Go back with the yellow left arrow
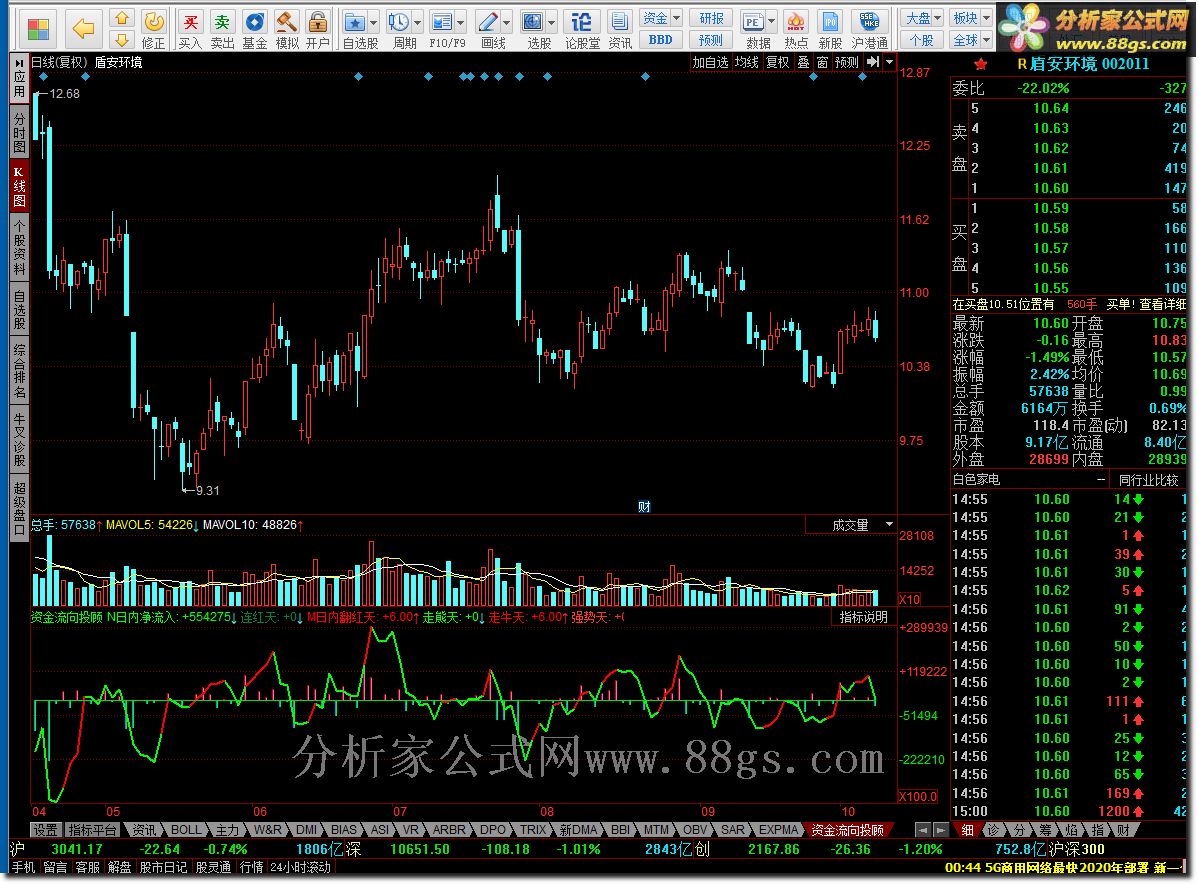 (83, 29)
